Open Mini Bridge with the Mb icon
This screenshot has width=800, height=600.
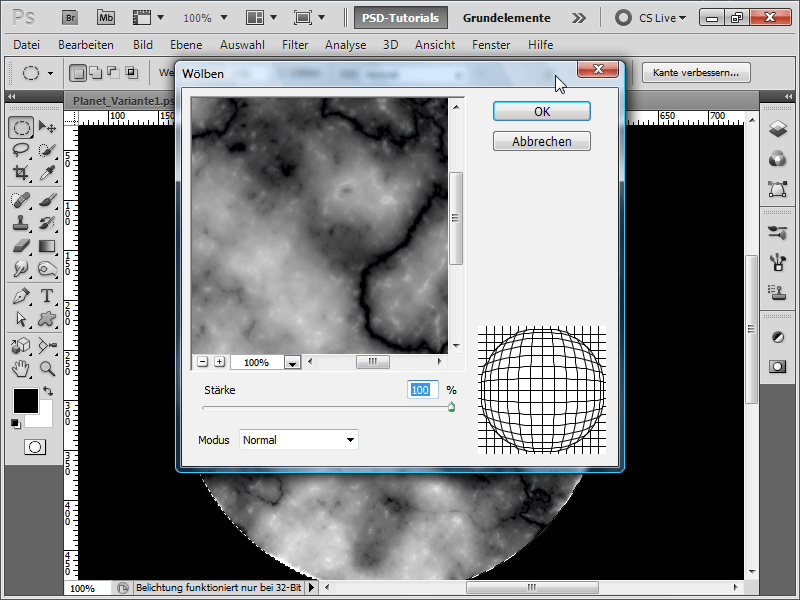pyautogui.click(x=106, y=18)
